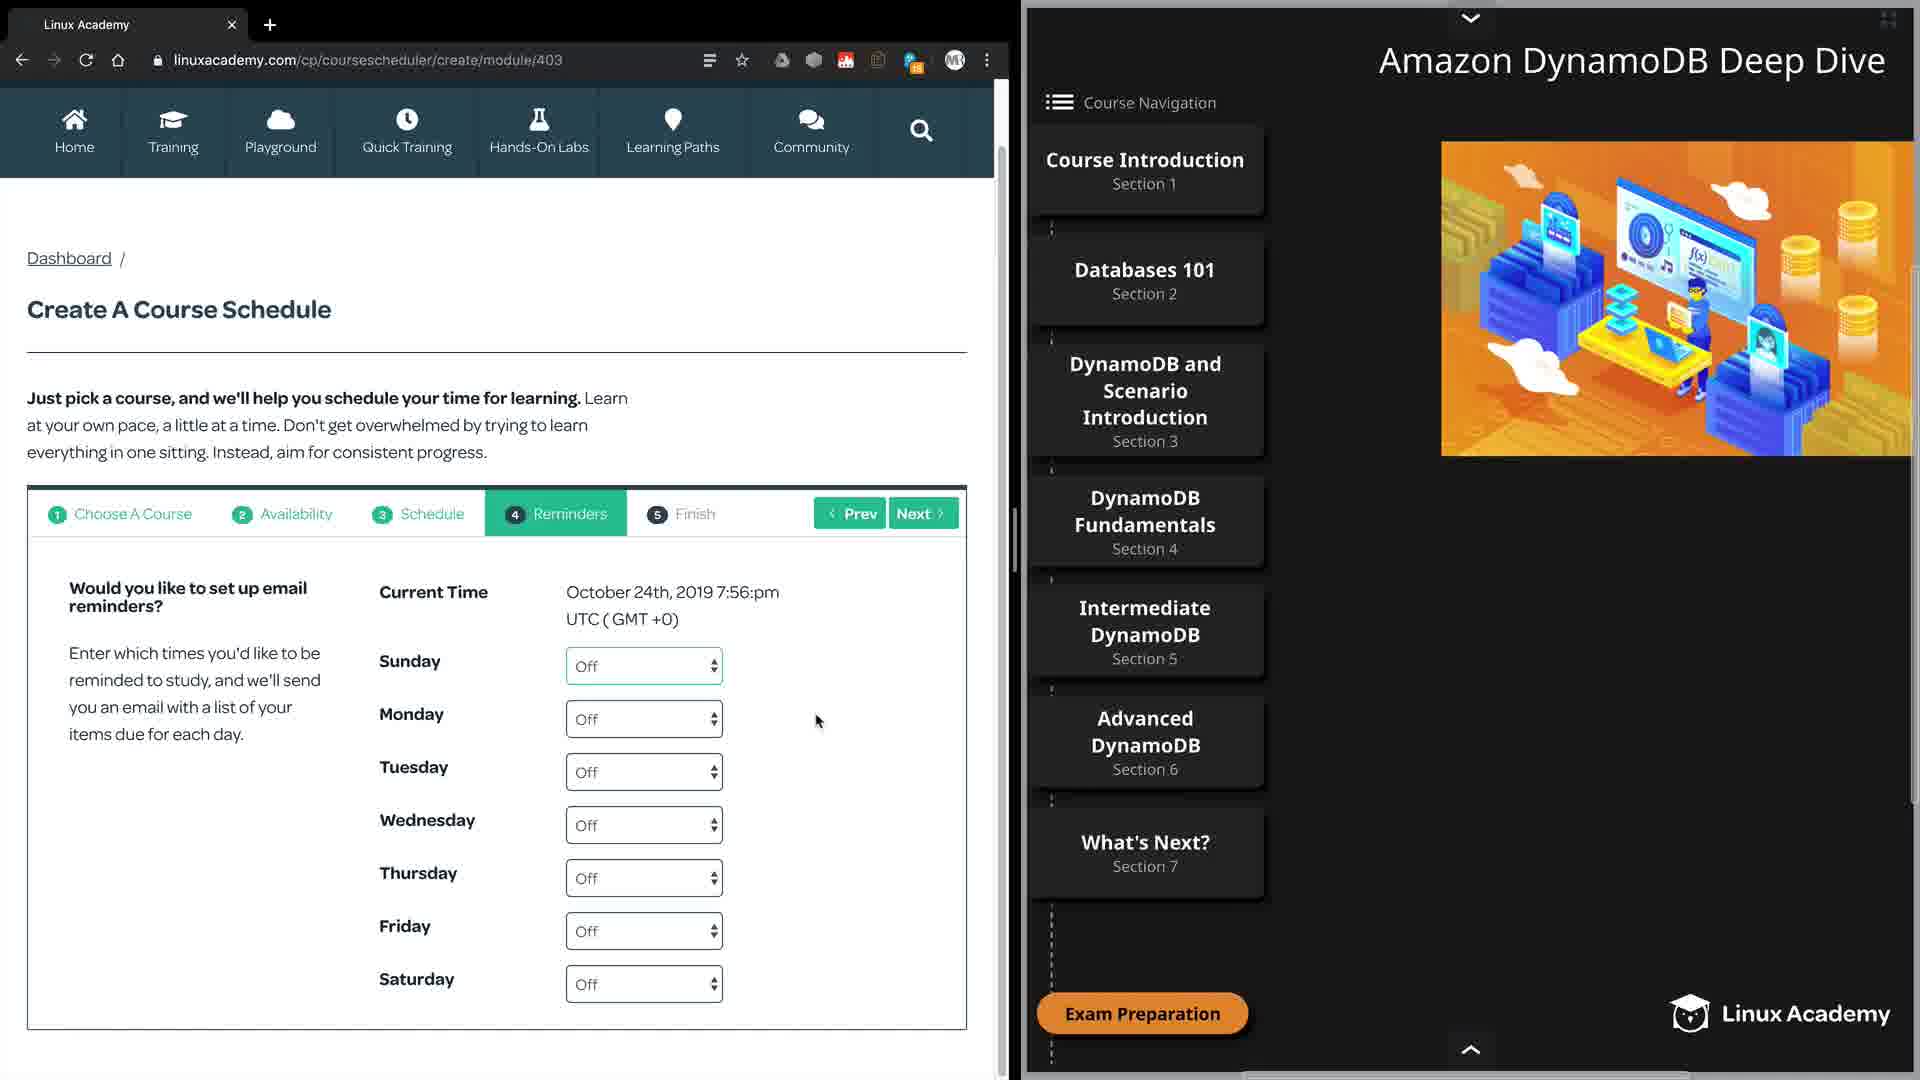Open Sunday reminder time dropdown

tap(644, 666)
